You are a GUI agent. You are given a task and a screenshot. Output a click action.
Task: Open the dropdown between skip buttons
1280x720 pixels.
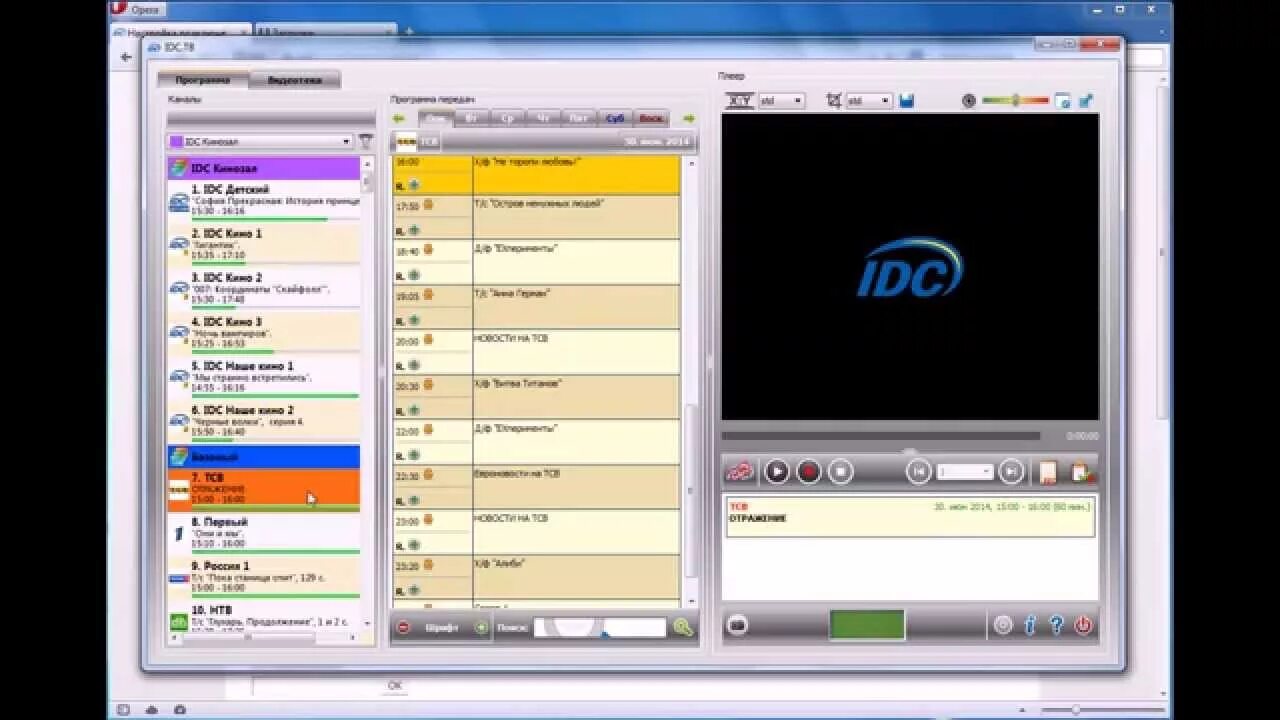965,471
